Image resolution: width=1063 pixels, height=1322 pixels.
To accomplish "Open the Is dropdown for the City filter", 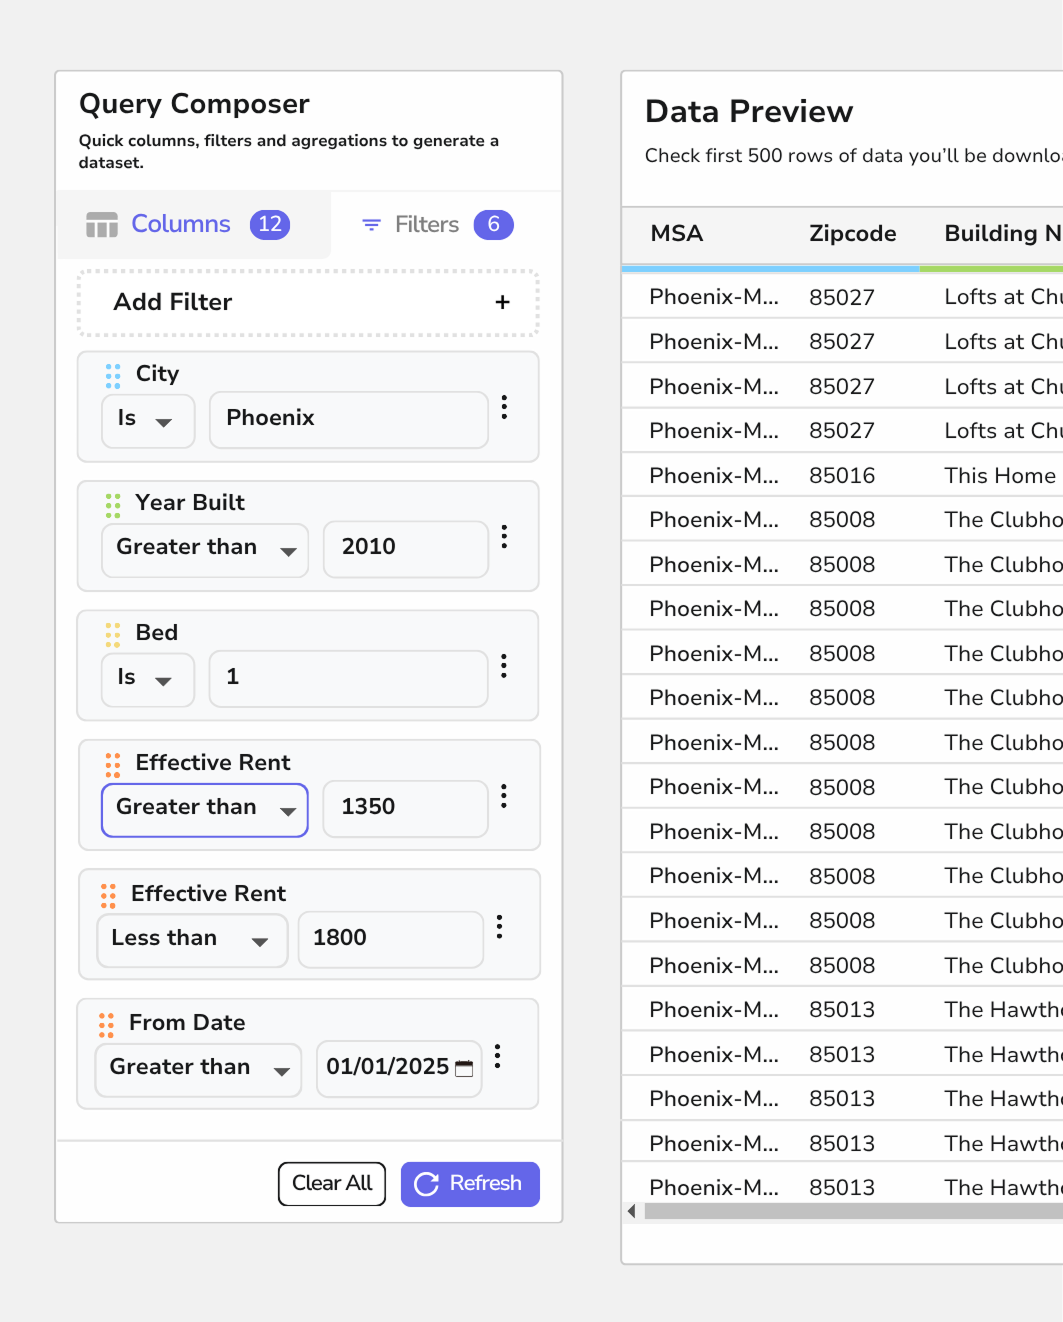I will (147, 421).
